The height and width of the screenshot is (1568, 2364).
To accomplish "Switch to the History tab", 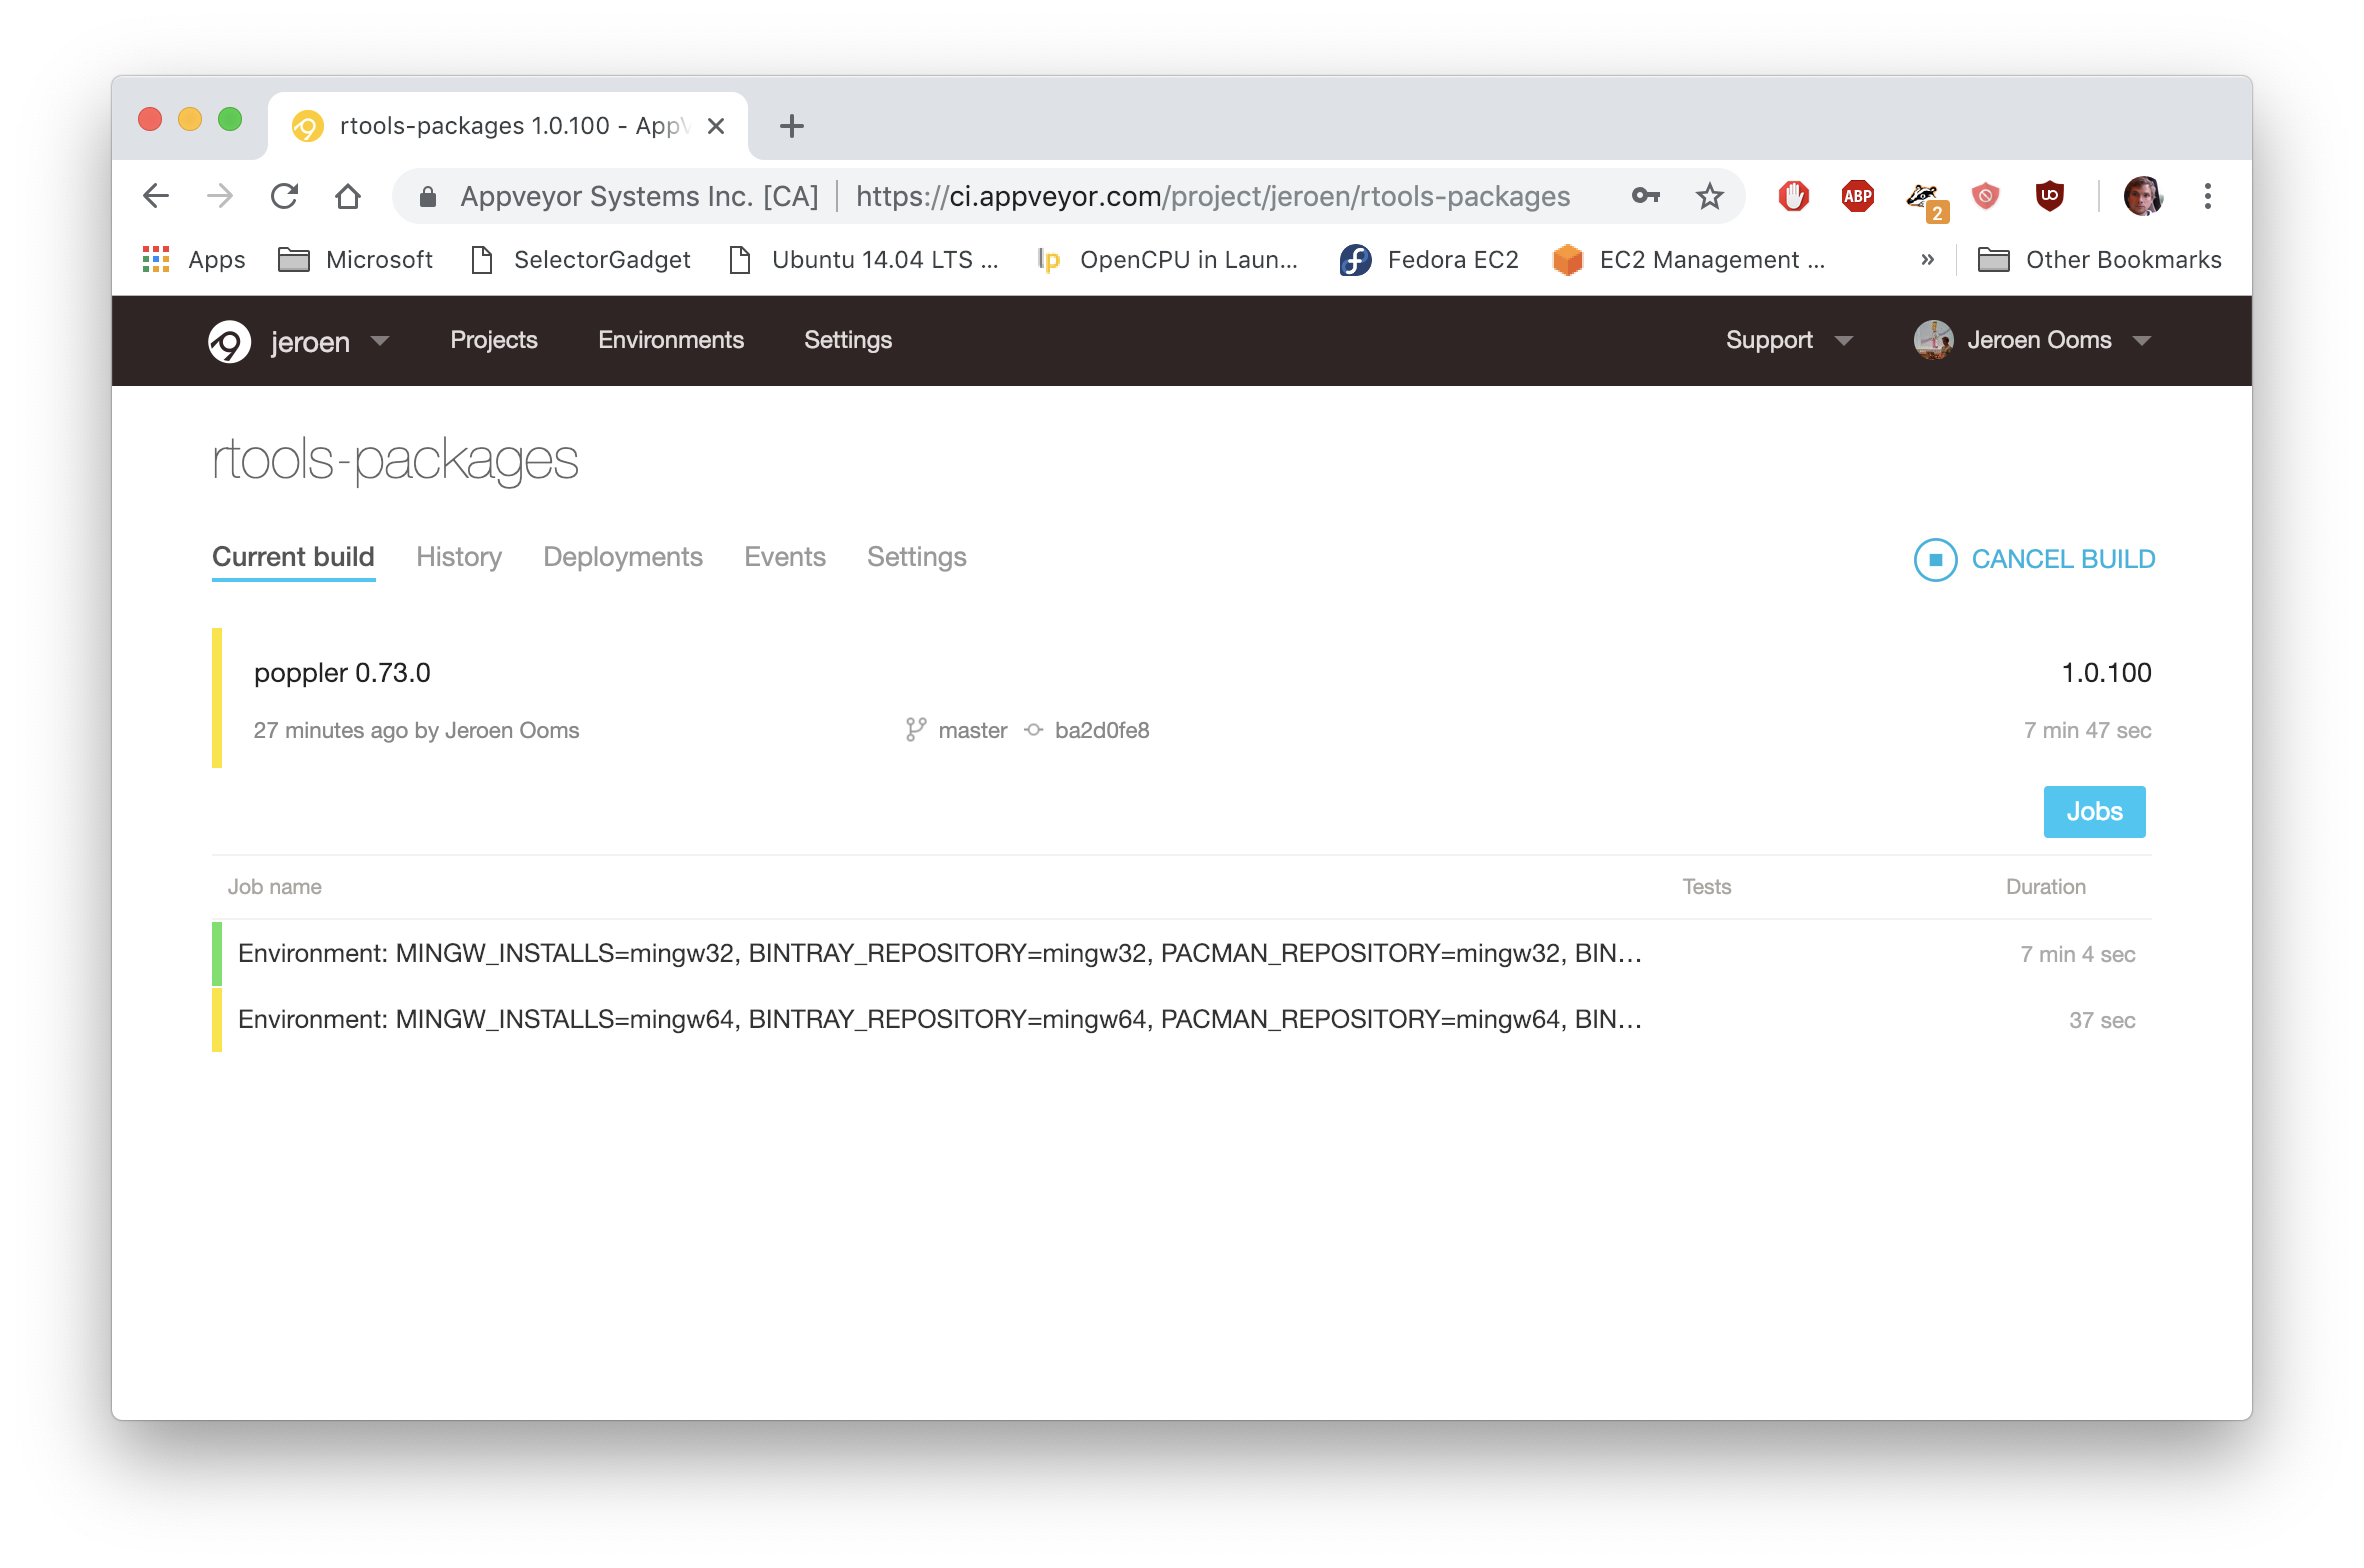I will pos(459,557).
